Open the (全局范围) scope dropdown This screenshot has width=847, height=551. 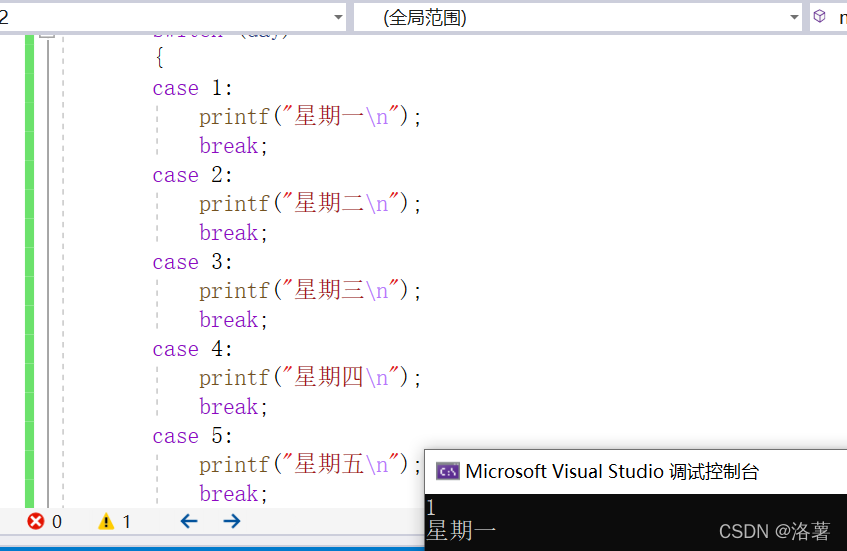[x=578, y=17]
